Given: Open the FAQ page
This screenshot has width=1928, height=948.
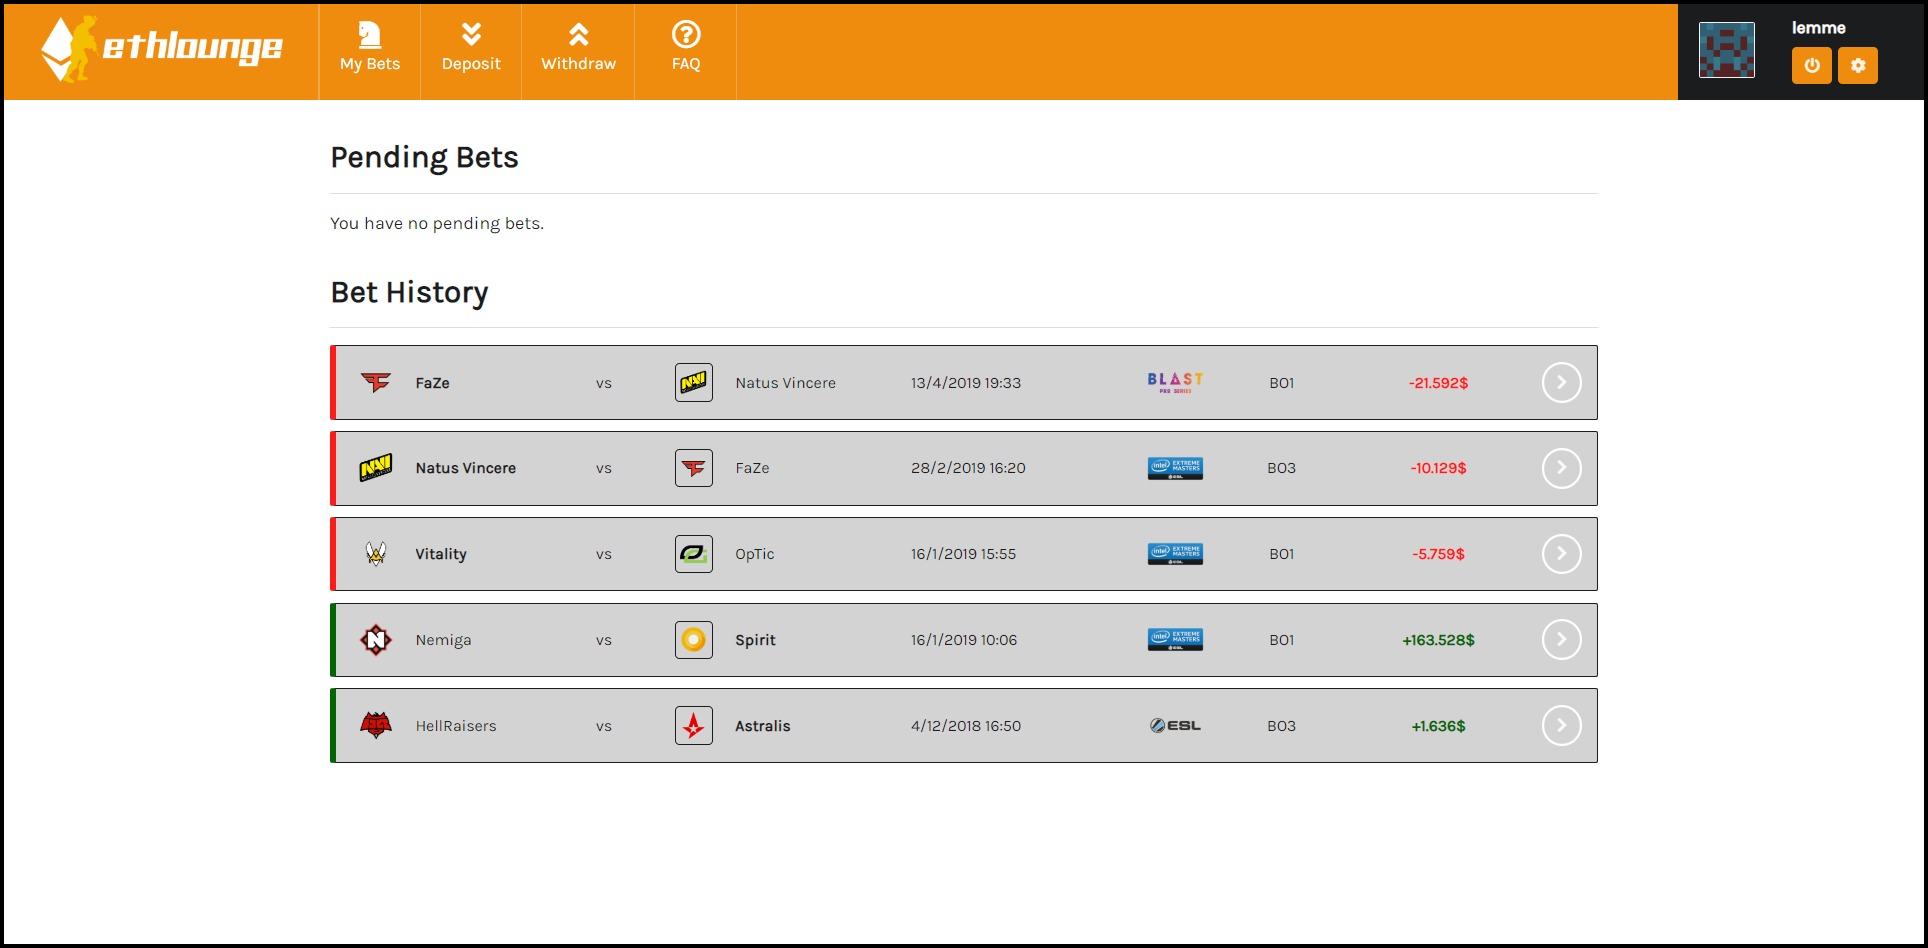Looking at the screenshot, I should pos(686,50).
